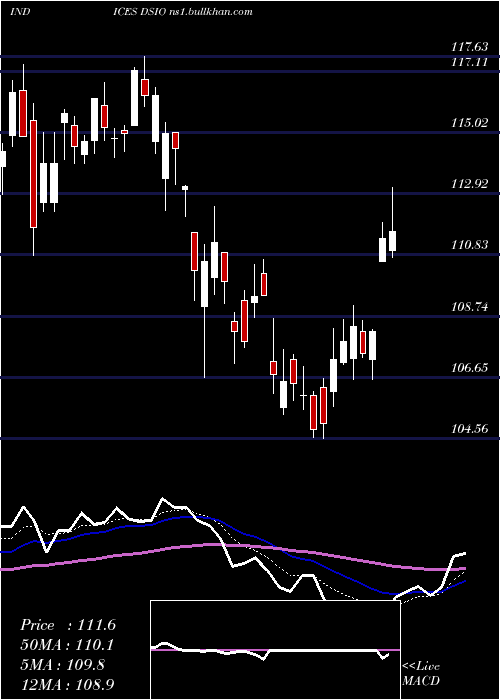
Task: Click the 5MA : 109.8 readout
Action: tap(62, 664)
